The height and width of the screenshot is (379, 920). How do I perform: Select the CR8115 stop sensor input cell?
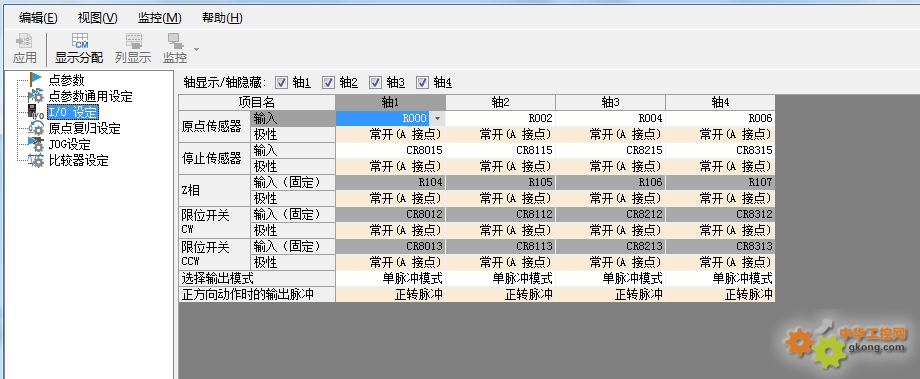point(500,150)
